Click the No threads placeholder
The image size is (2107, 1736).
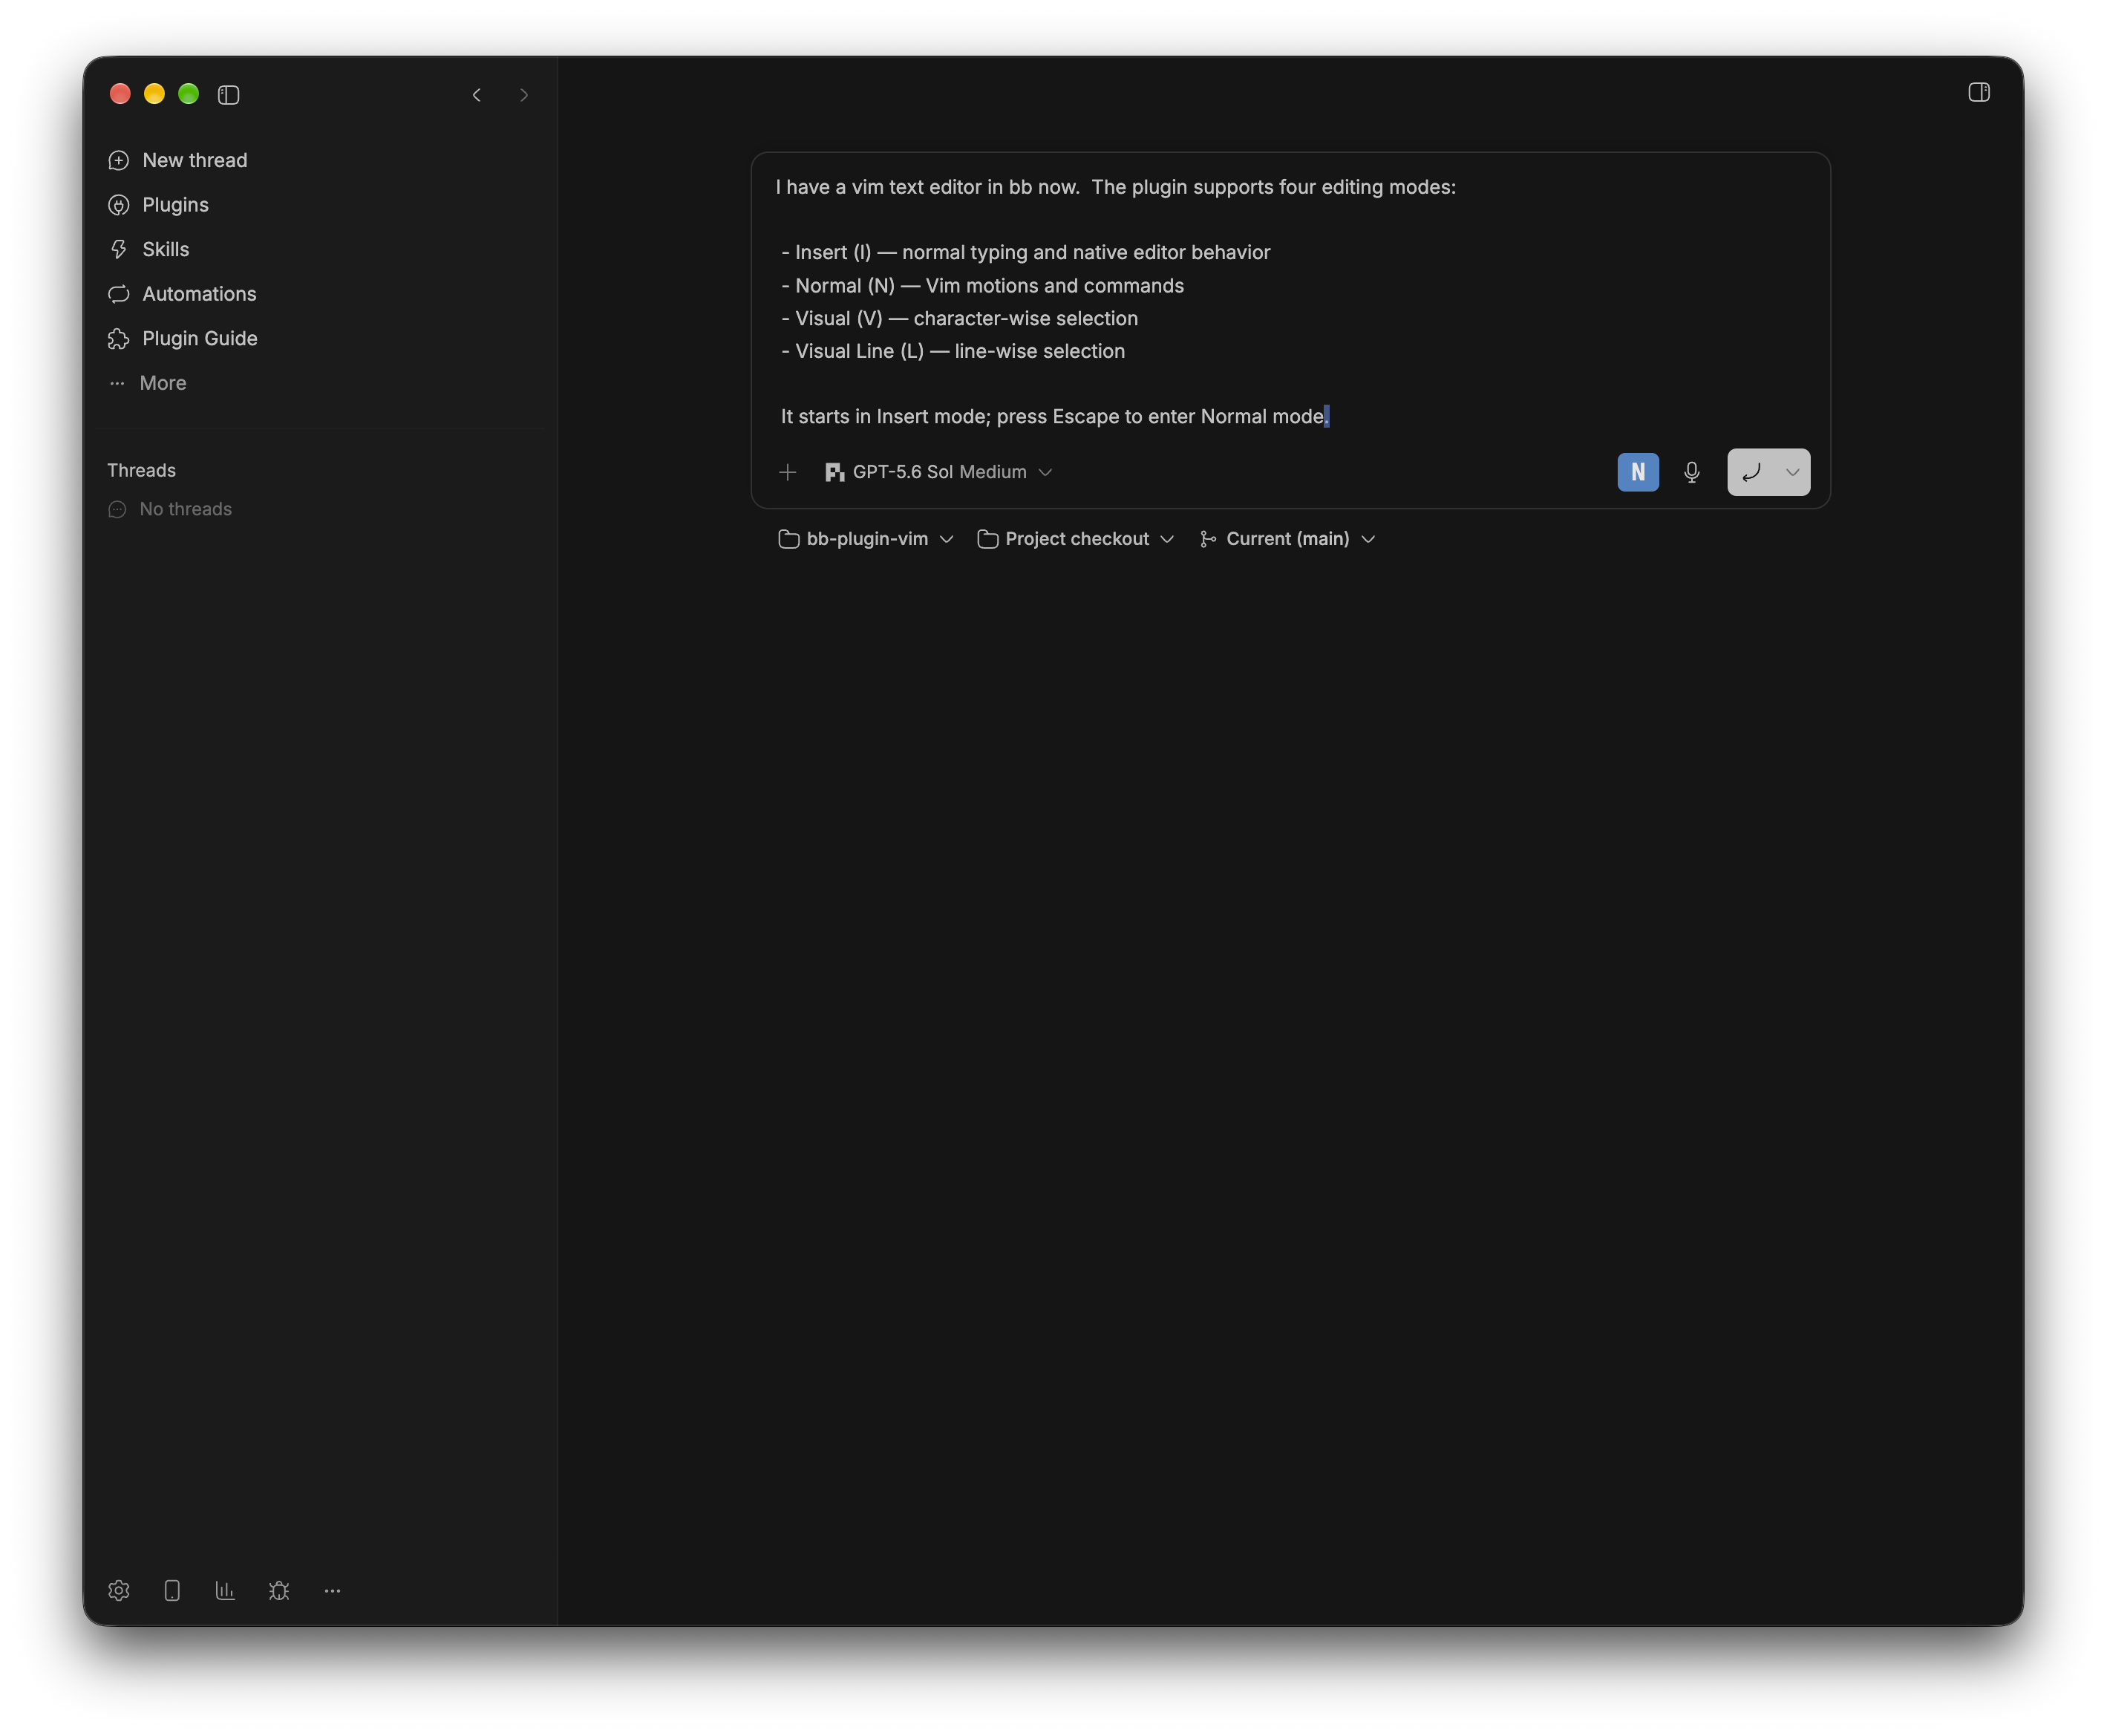(170, 509)
